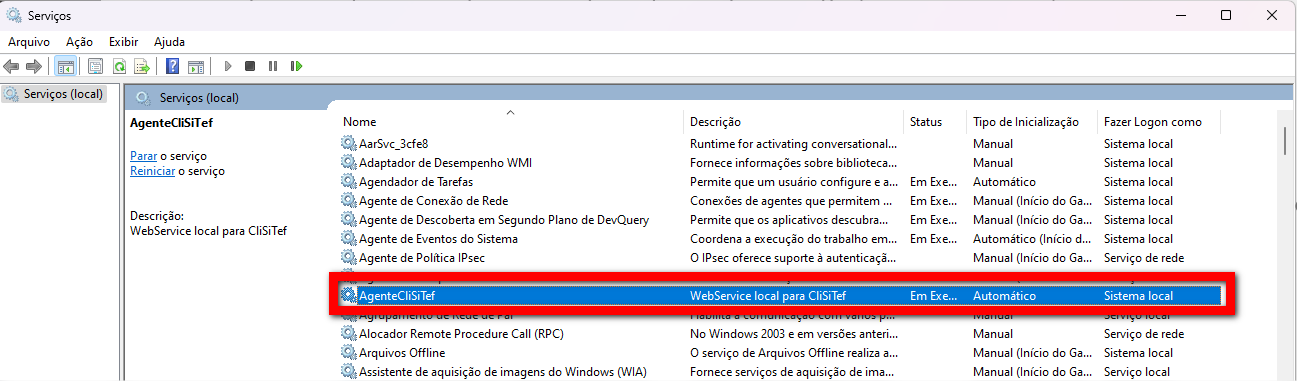Click the Pause Service toolbar icon
This screenshot has width=1297, height=381.
pyautogui.click(x=273, y=66)
